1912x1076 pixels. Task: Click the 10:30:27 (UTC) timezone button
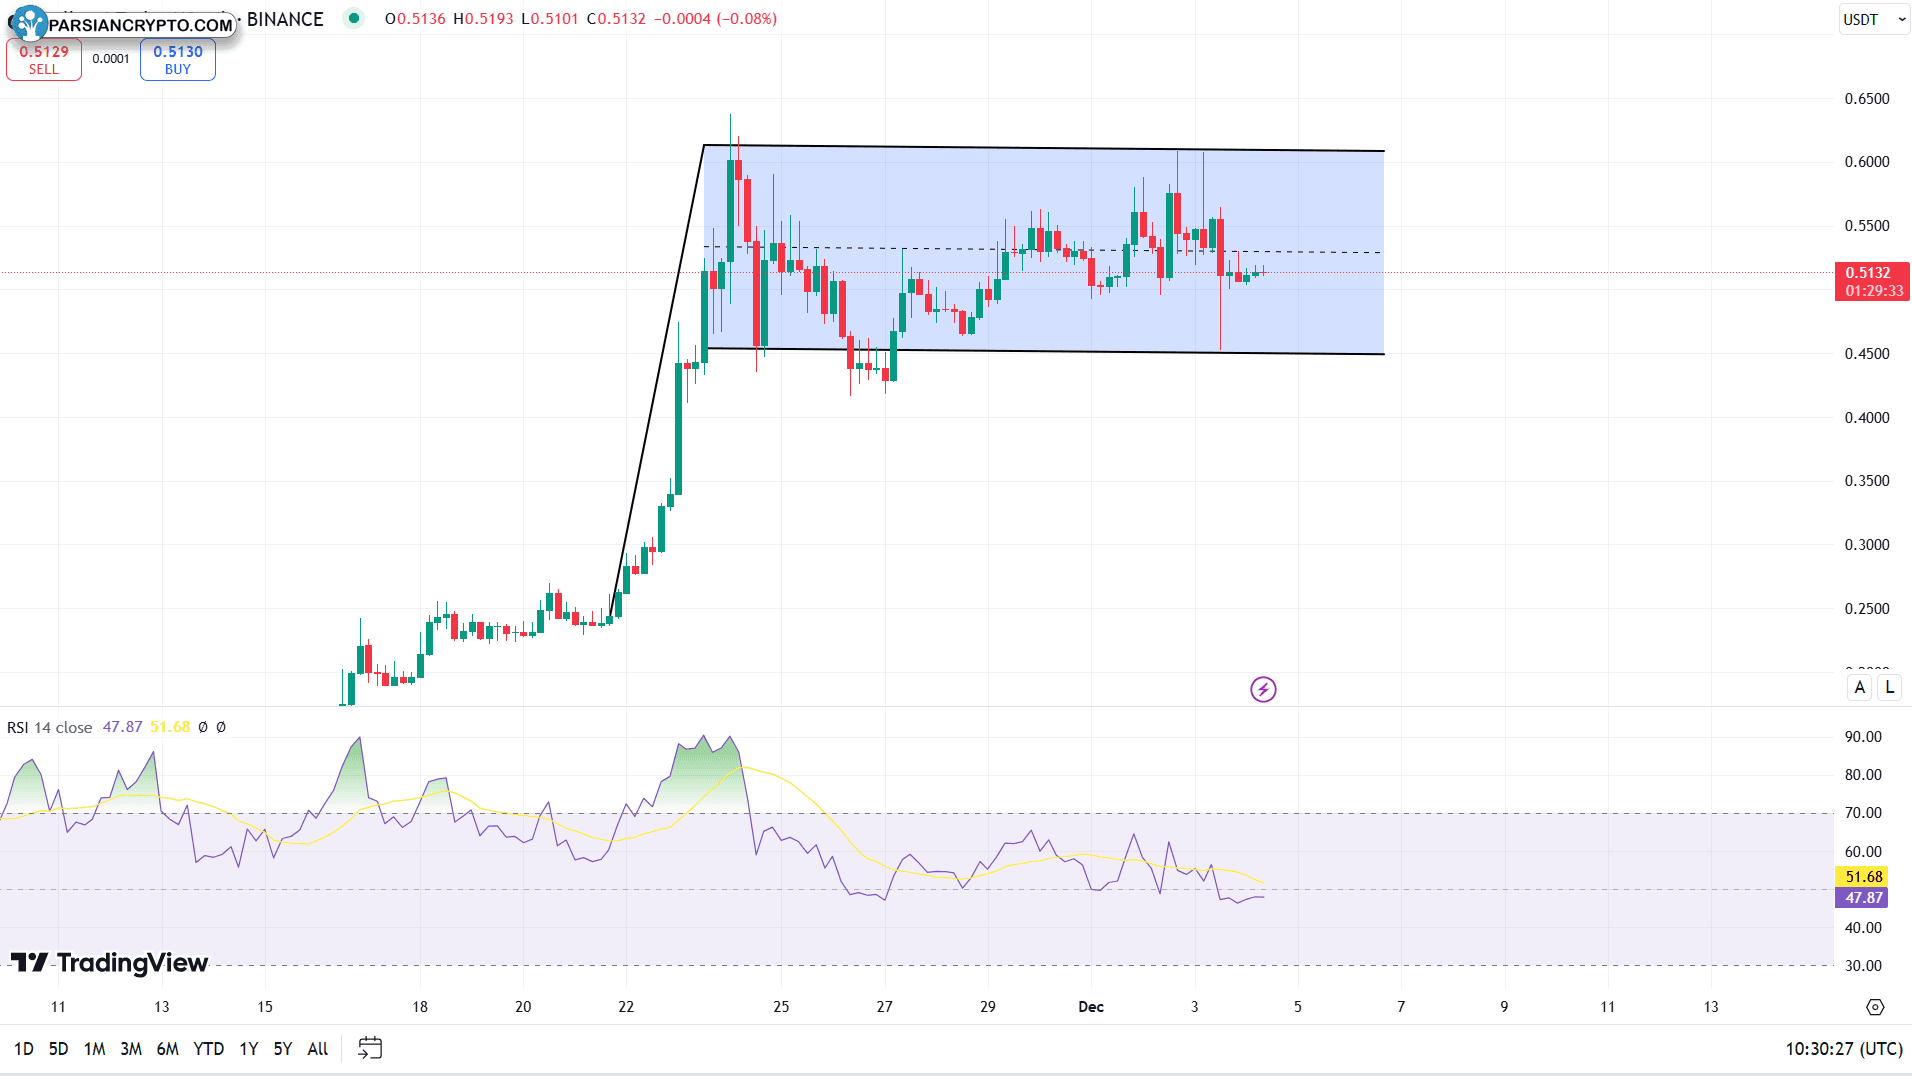click(x=1844, y=1048)
